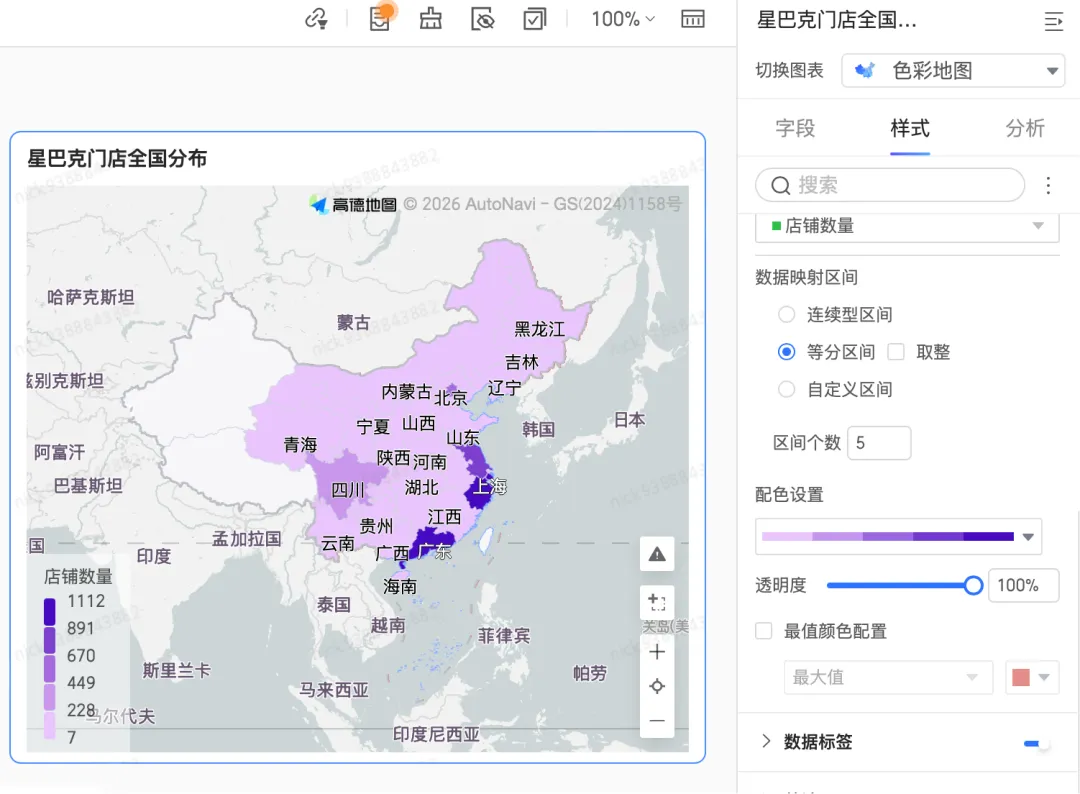This screenshot has width=1080, height=794.
Task: Click the warning triangle map button
Action: (656, 554)
